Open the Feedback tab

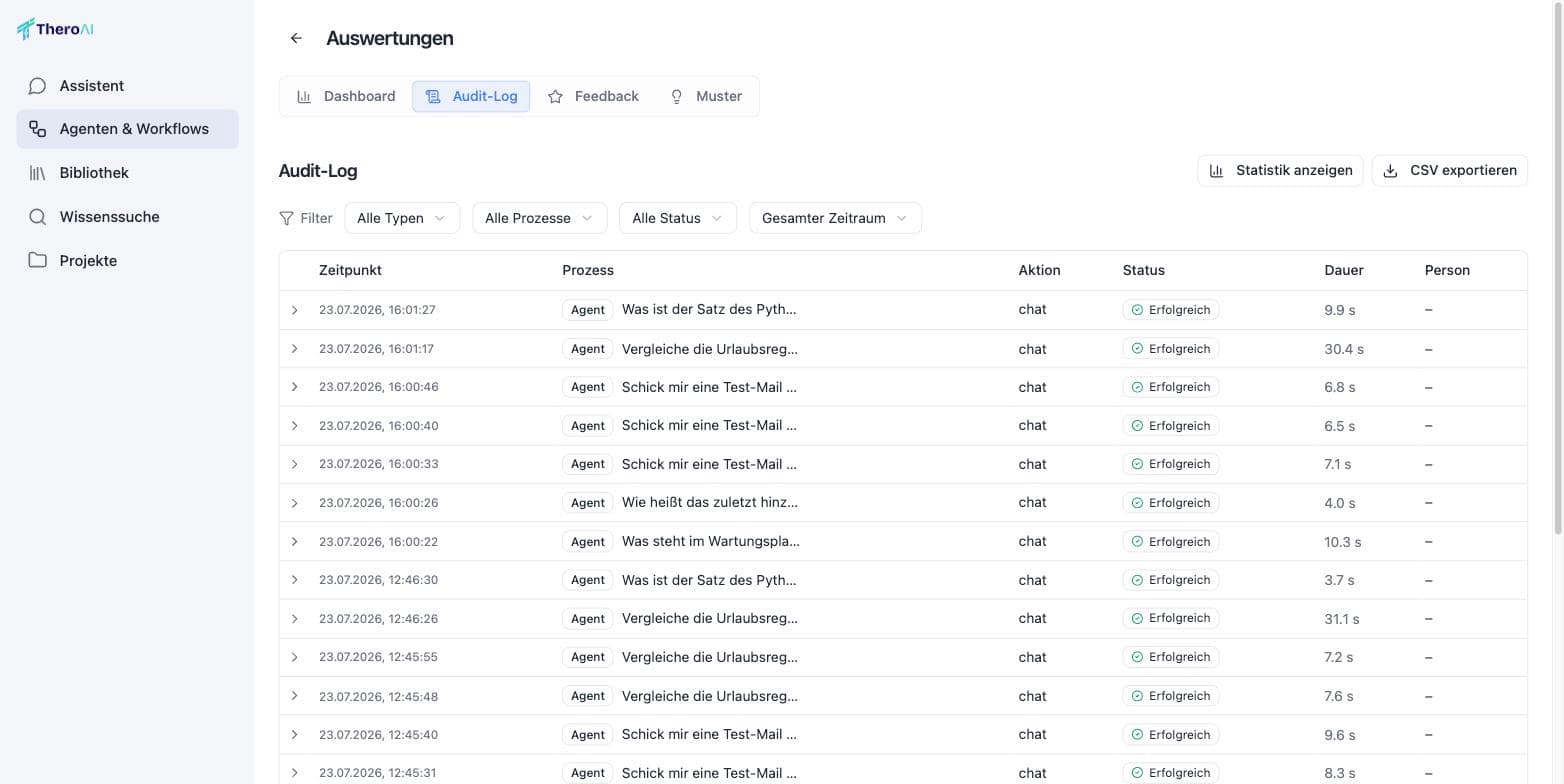click(x=593, y=97)
